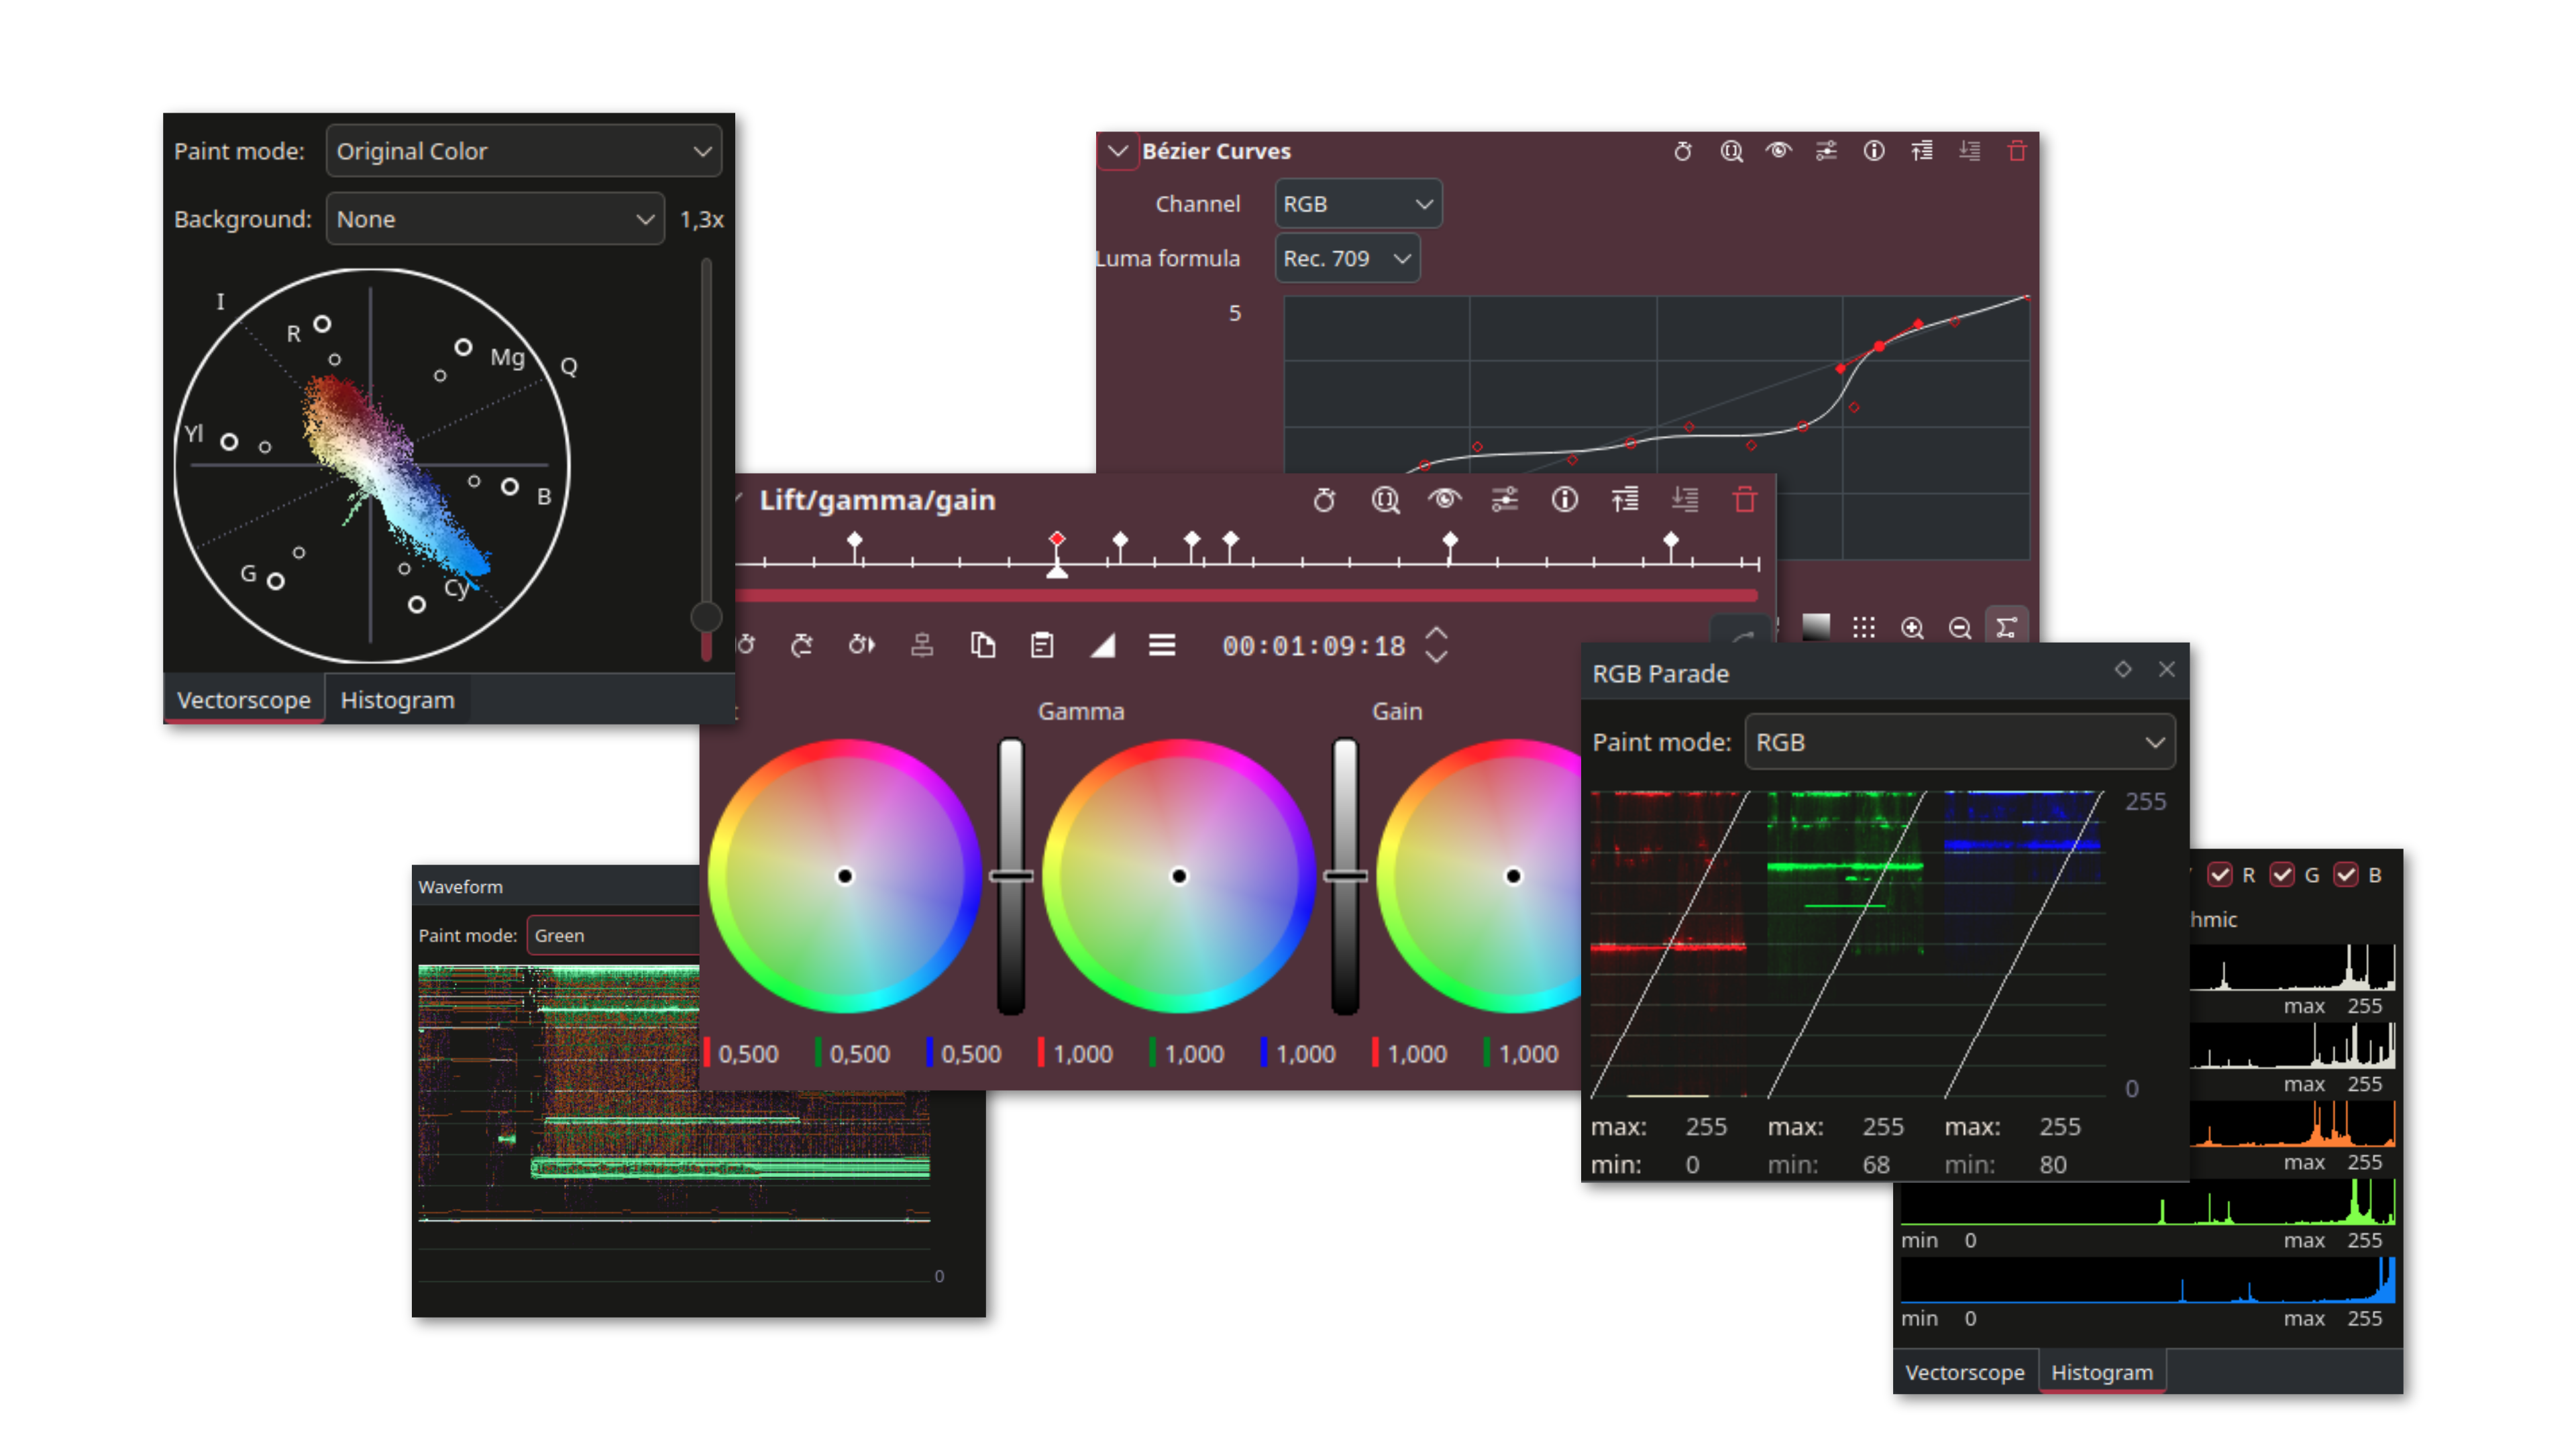Viewport: 2576px width, 1449px height.
Task: Paste keyframes with the clipboard icon
Action: (x=1042, y=646)
